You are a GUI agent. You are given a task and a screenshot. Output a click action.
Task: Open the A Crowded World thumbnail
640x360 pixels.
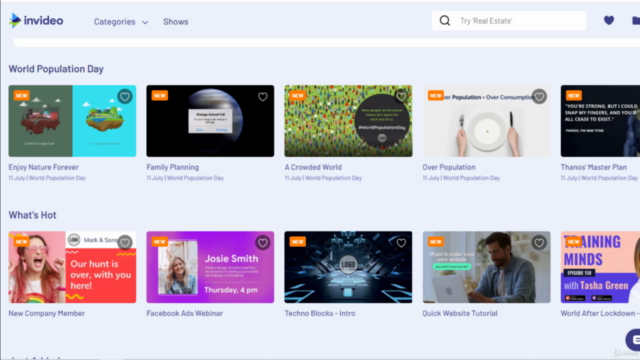point(348,121)
